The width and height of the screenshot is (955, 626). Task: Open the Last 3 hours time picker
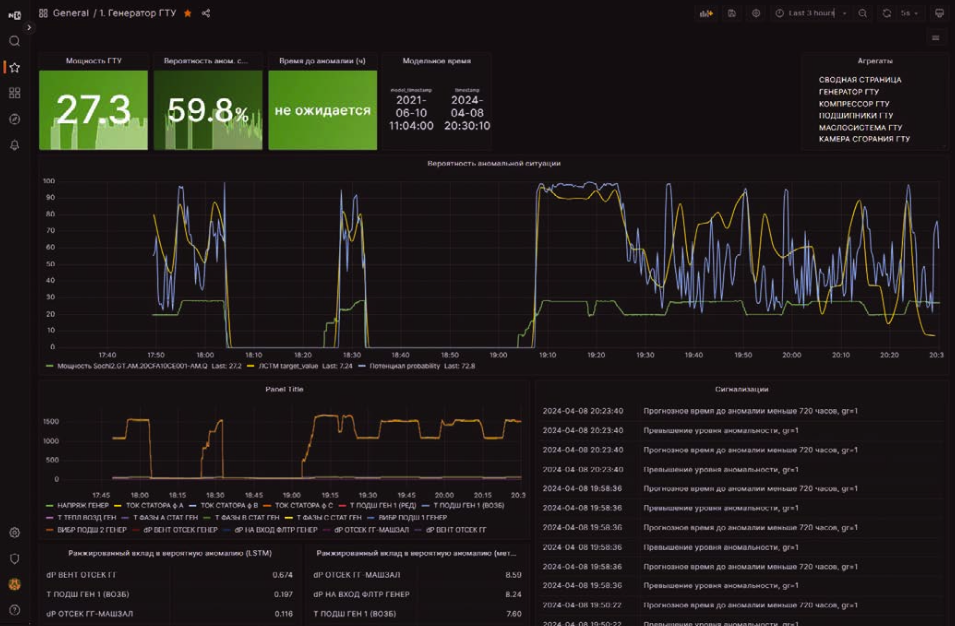(811, 13)
